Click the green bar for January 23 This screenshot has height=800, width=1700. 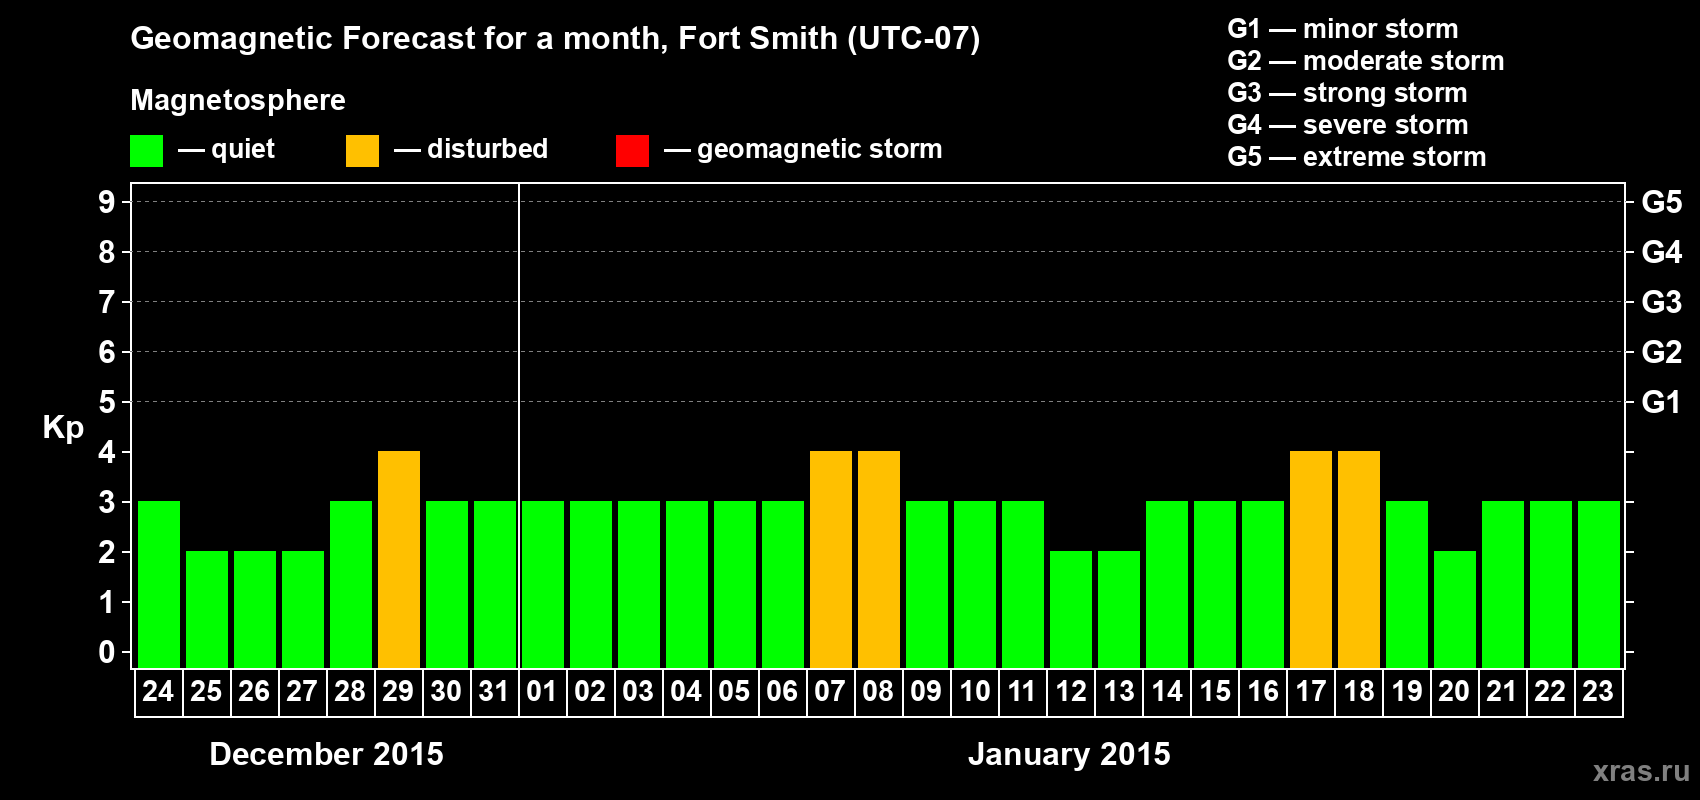point(1599,584)
